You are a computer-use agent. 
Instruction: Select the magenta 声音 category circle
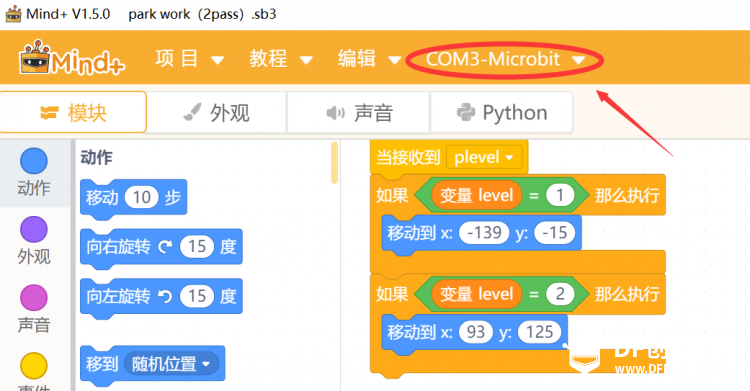click(33, 297)
